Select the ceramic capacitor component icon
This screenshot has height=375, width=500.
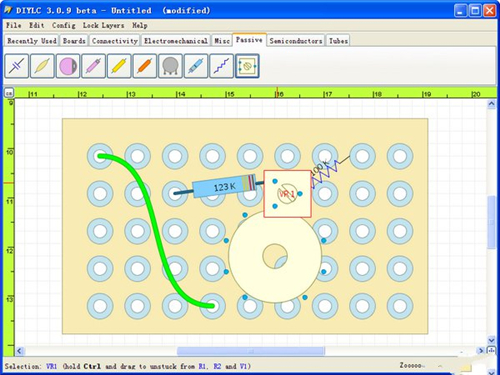pyautogui.click(x=17, y=66)
